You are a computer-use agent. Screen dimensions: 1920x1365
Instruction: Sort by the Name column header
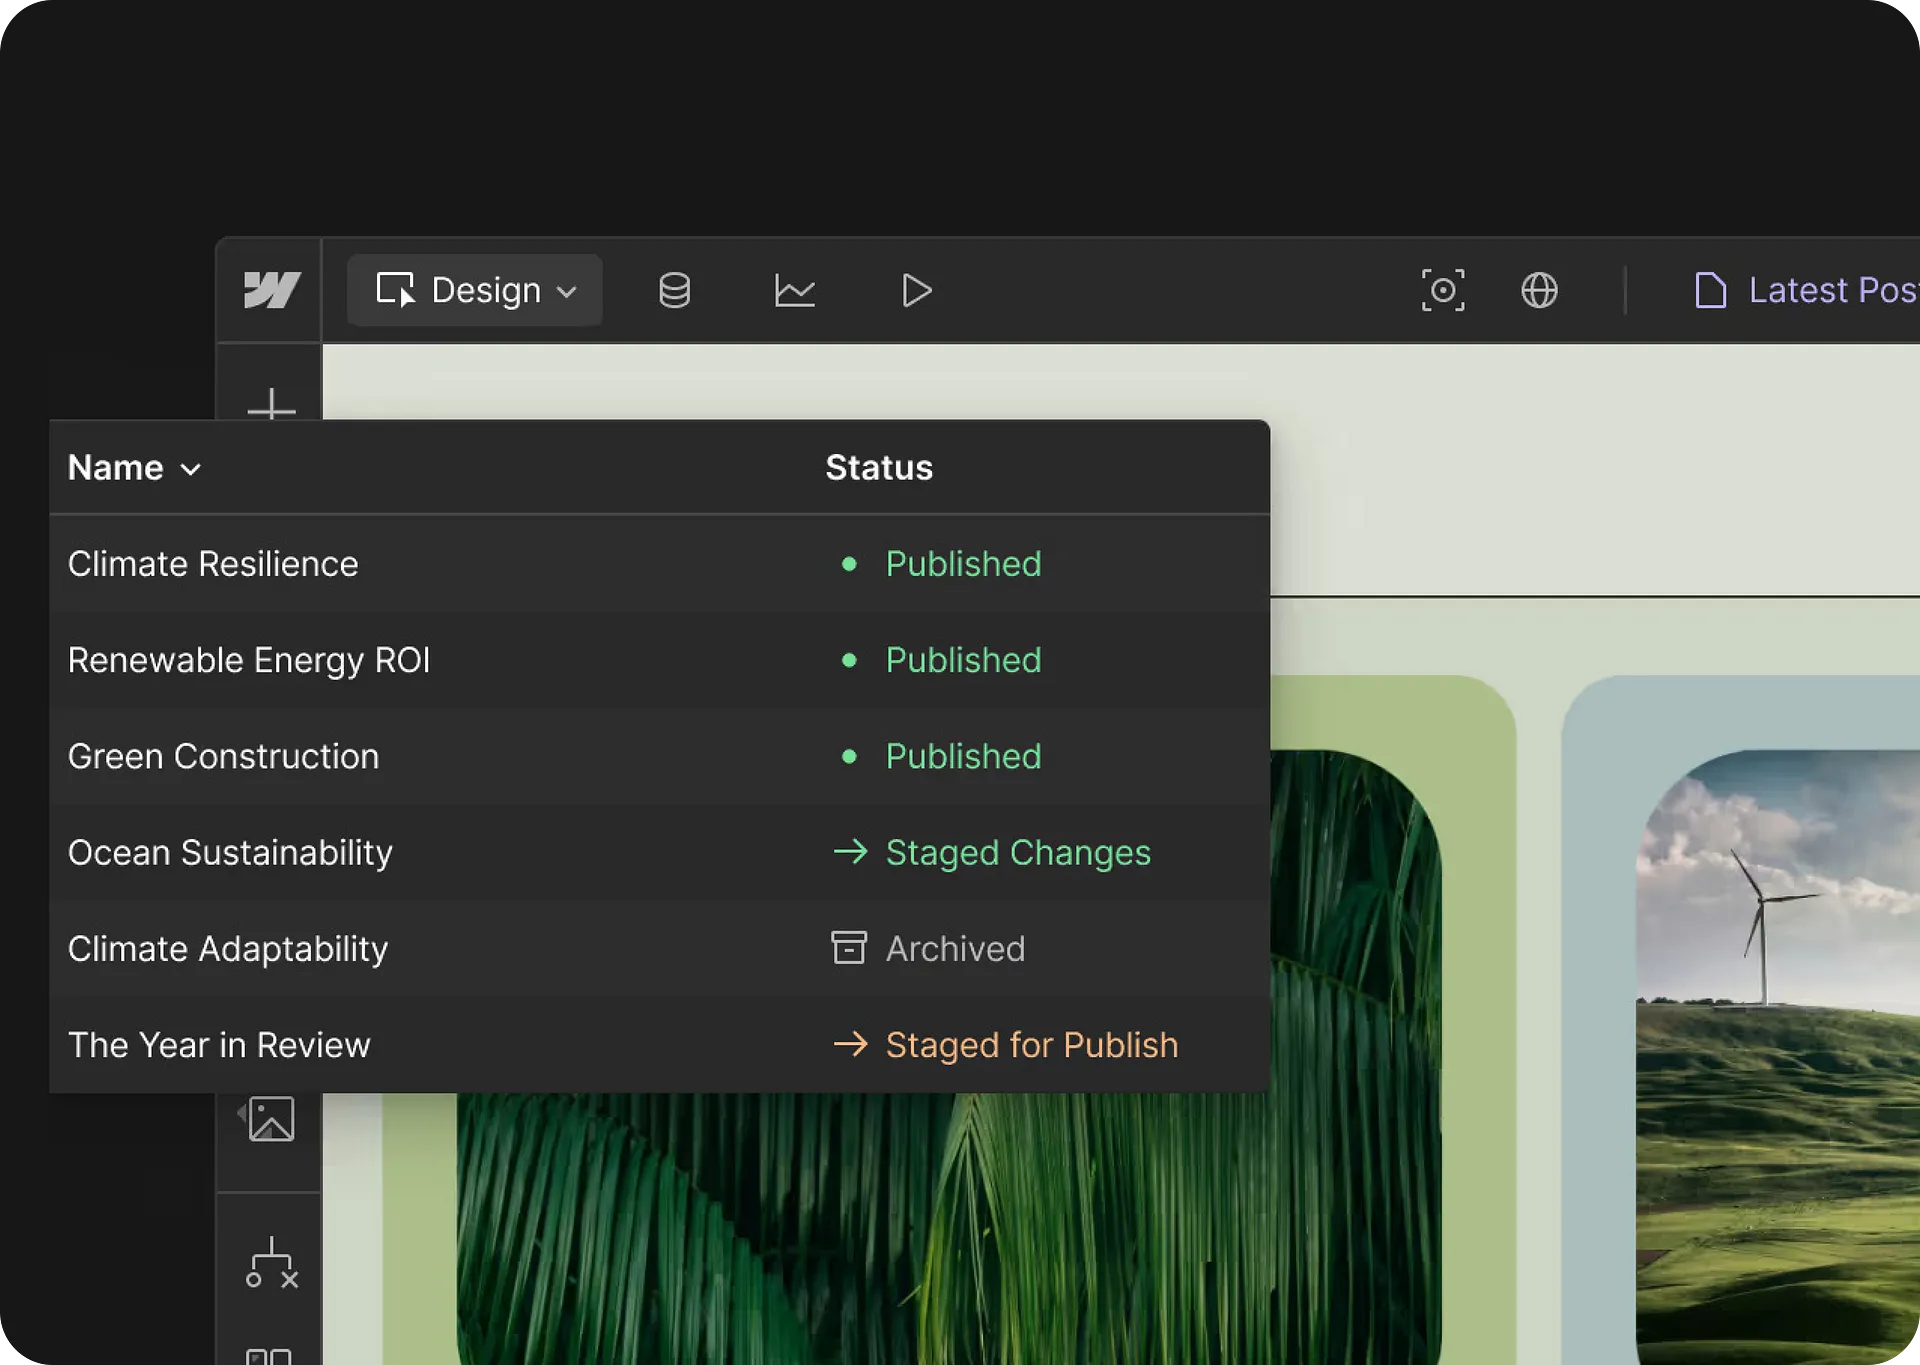click(135, 467)
